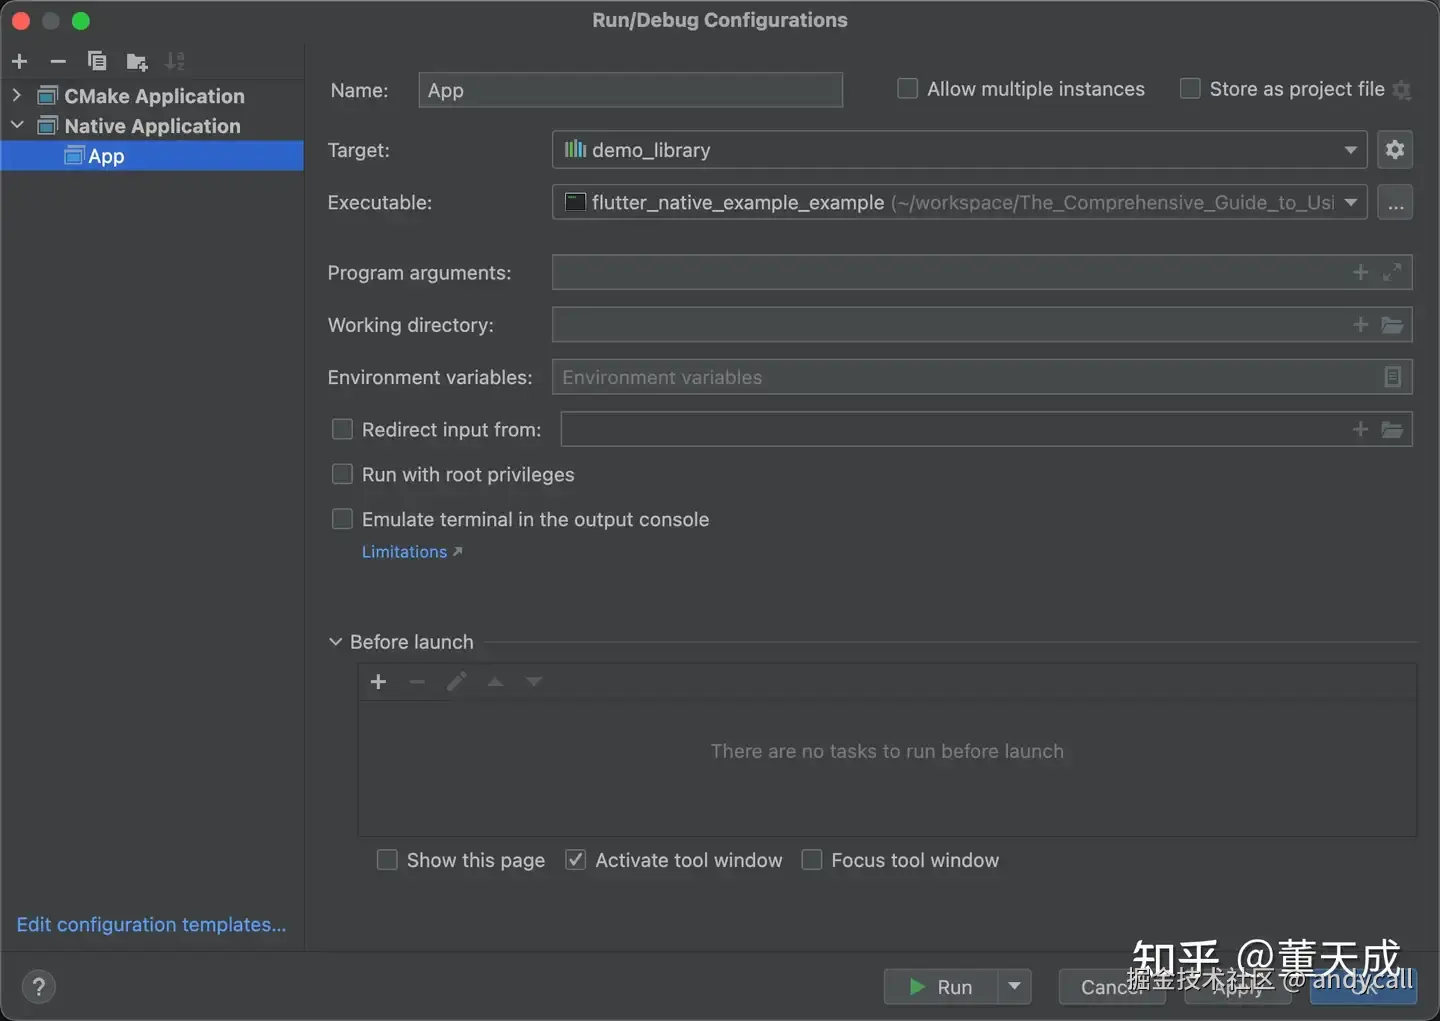
Task: Insert macro in Program arguments field
Action: (1360, 272)
